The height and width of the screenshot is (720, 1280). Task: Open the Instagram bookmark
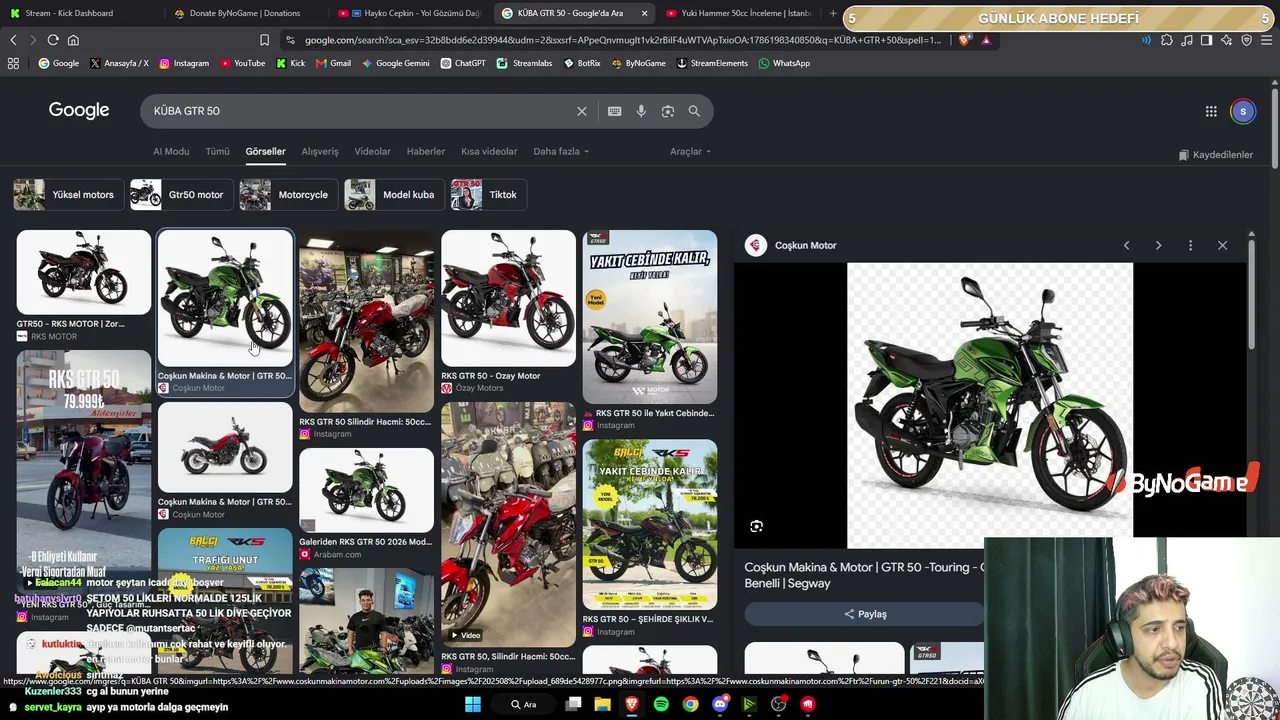point(184,63)
